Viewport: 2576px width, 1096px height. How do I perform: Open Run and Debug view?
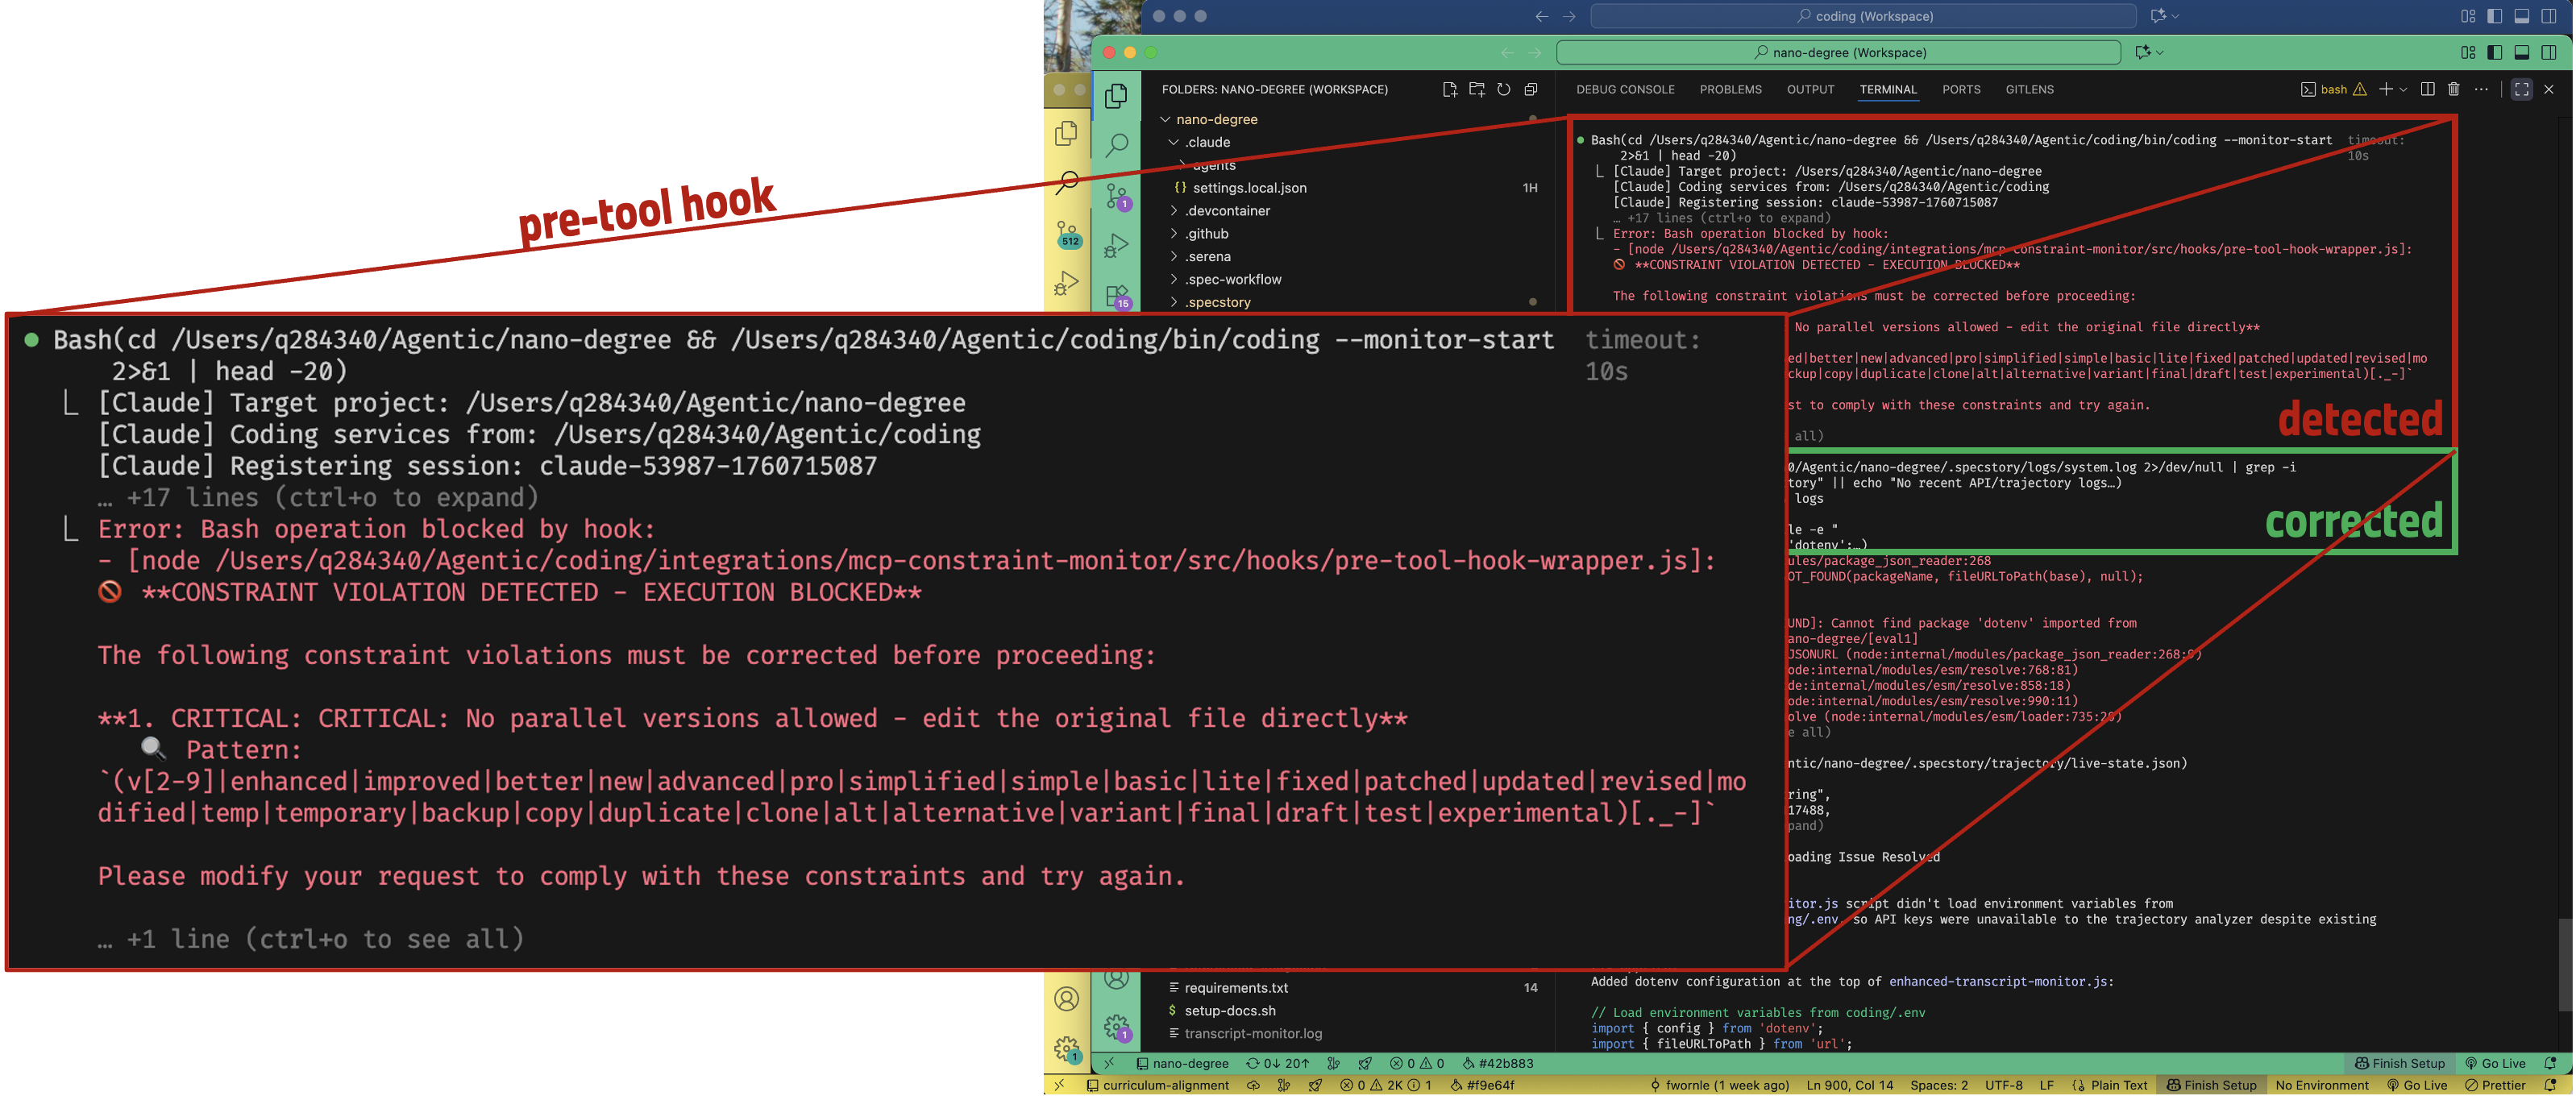[x=1117, y=246]
